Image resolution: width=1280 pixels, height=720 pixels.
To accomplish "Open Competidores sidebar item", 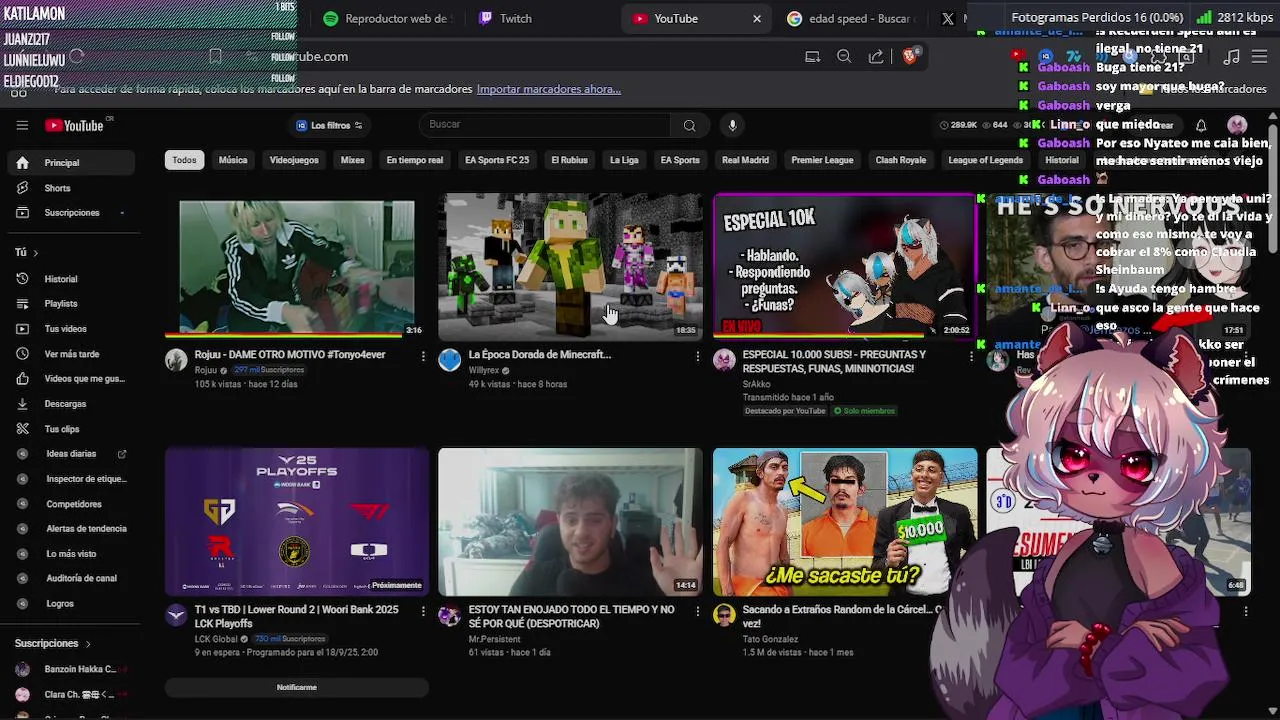I will coord(70,504).
